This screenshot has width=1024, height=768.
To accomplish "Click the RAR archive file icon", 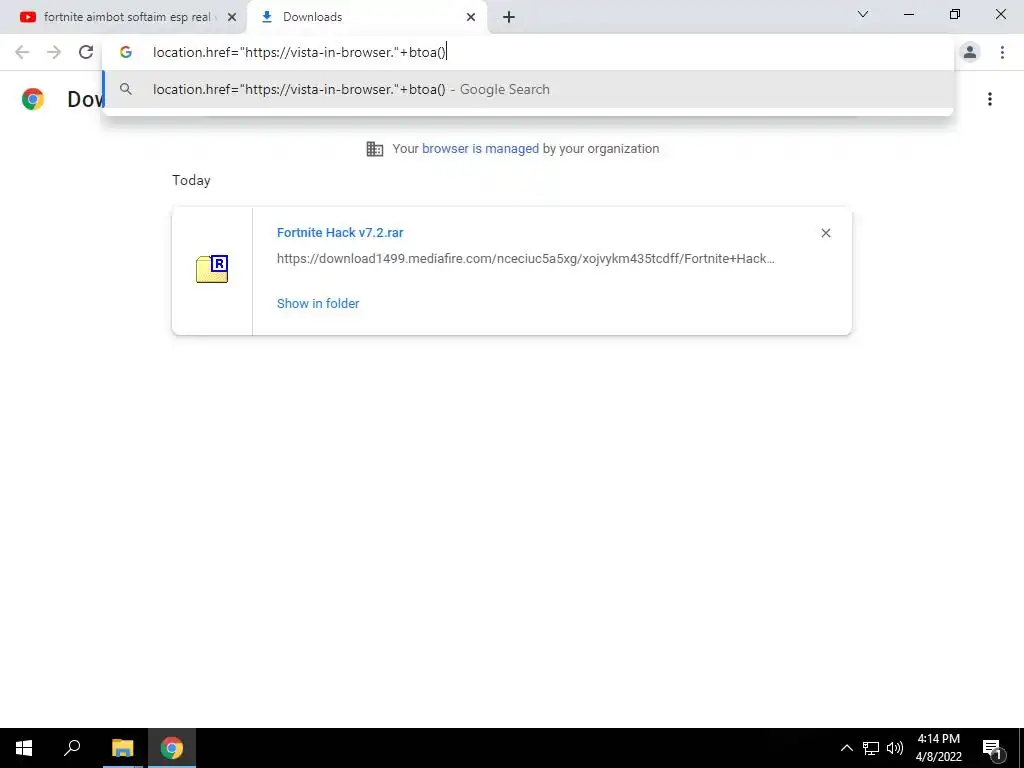I will pos(212,269).
